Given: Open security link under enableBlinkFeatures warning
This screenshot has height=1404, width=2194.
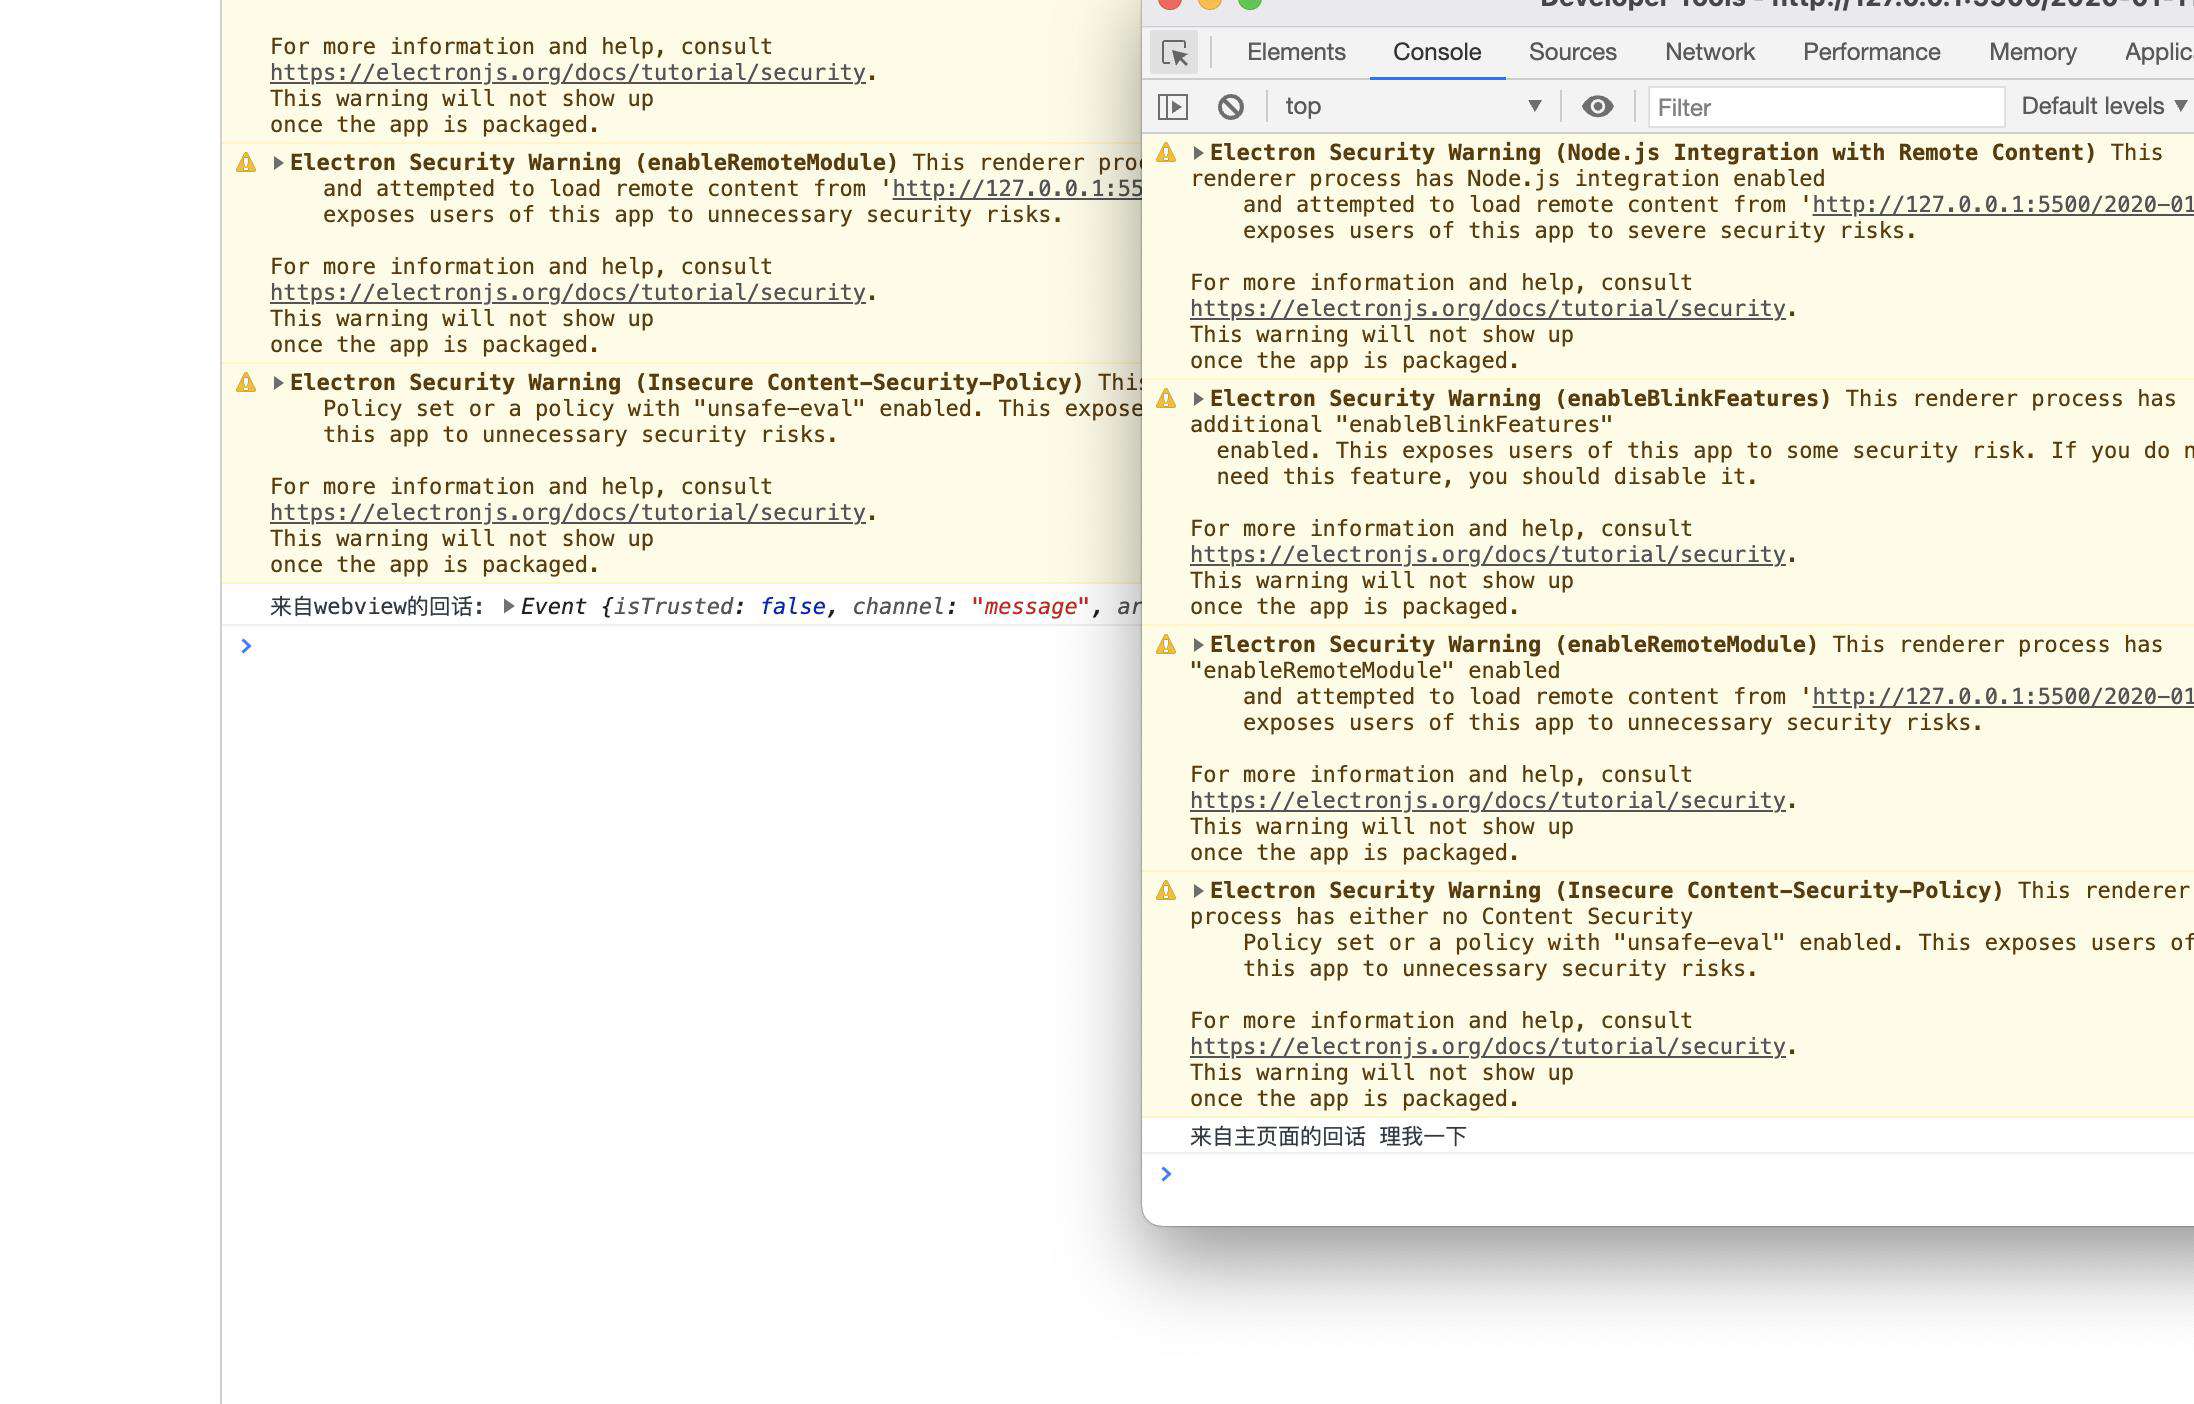Looking at the screenshot, I should point(1487,555).
